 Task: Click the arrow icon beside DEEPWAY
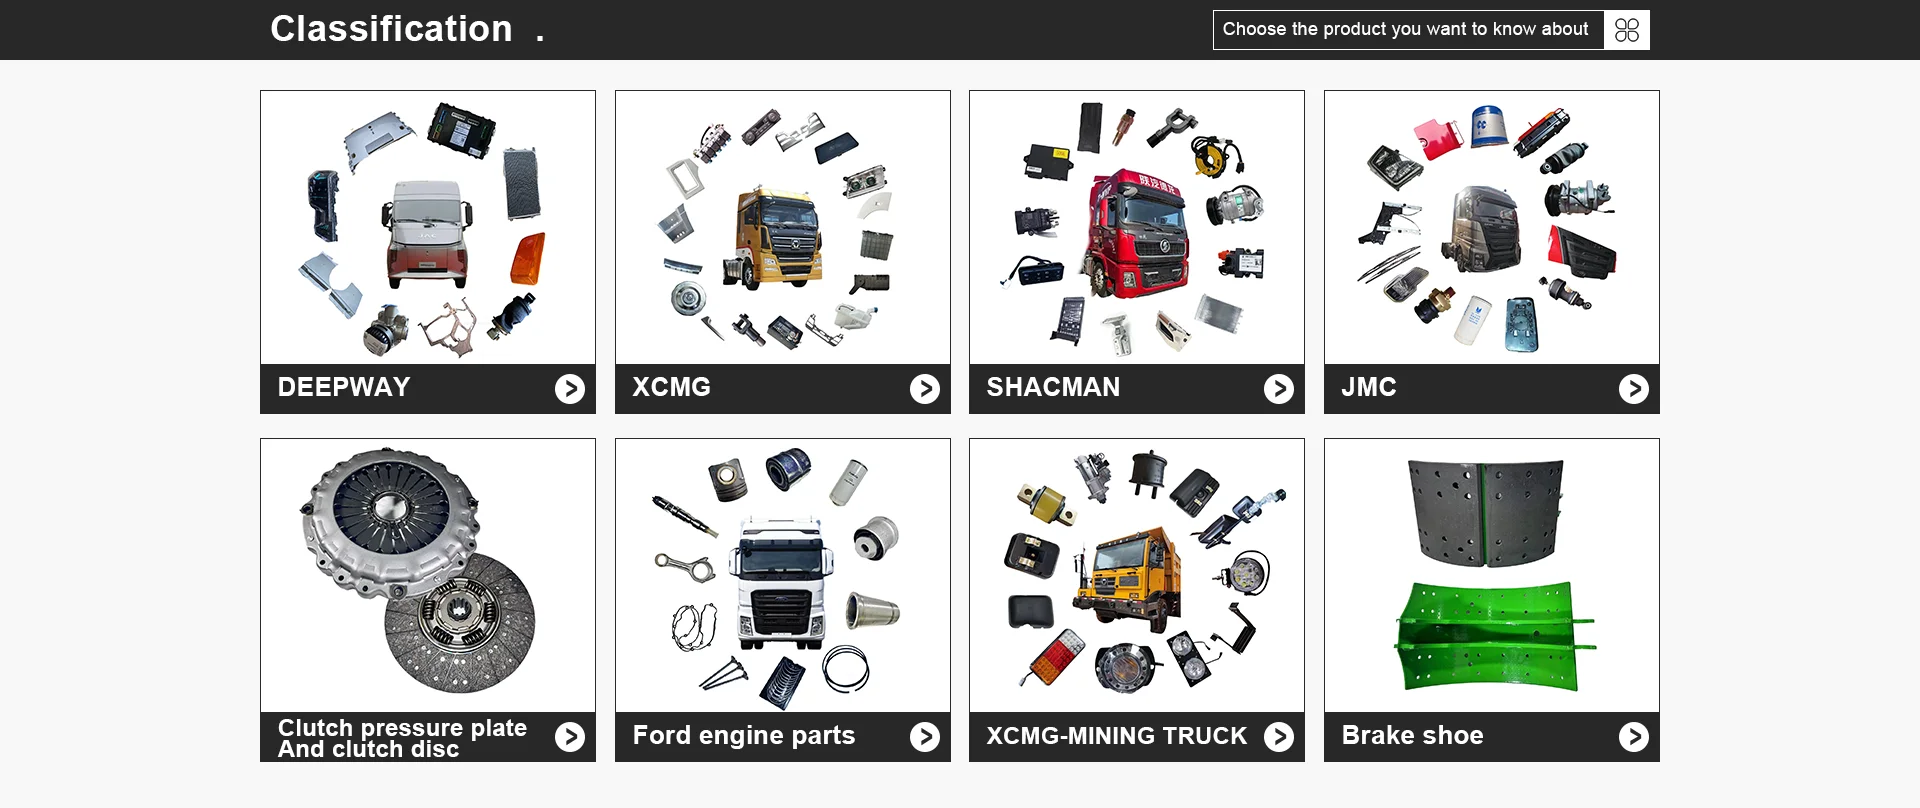click(570, 389)
